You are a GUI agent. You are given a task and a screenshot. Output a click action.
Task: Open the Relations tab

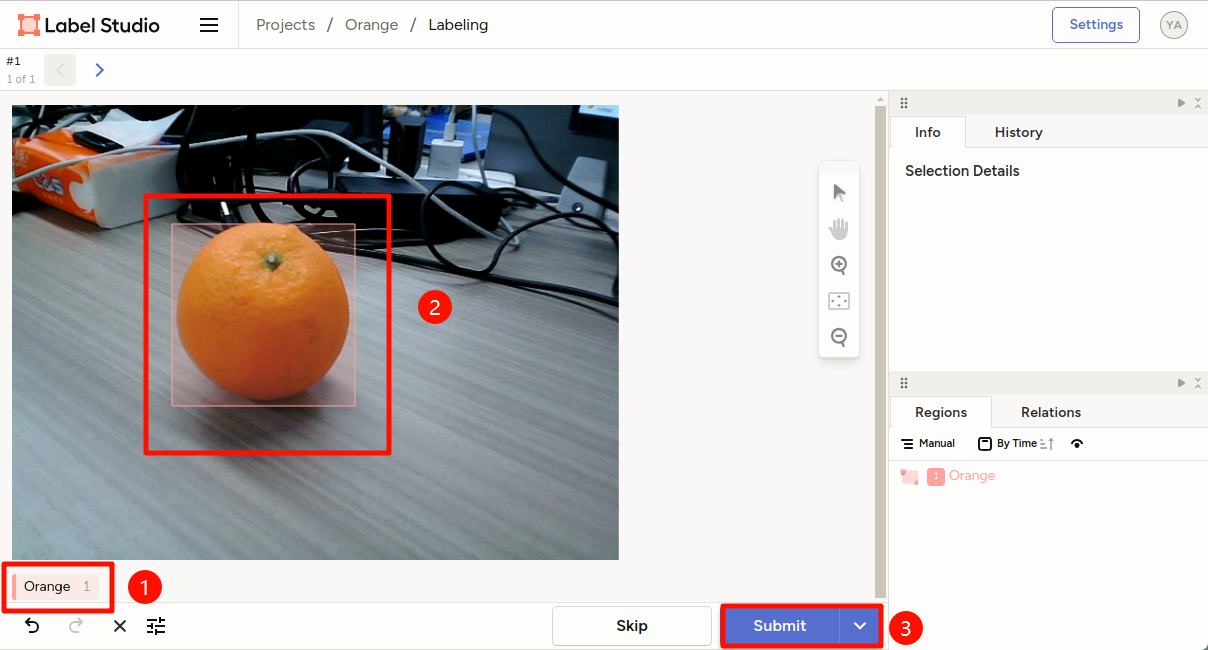1051,412
